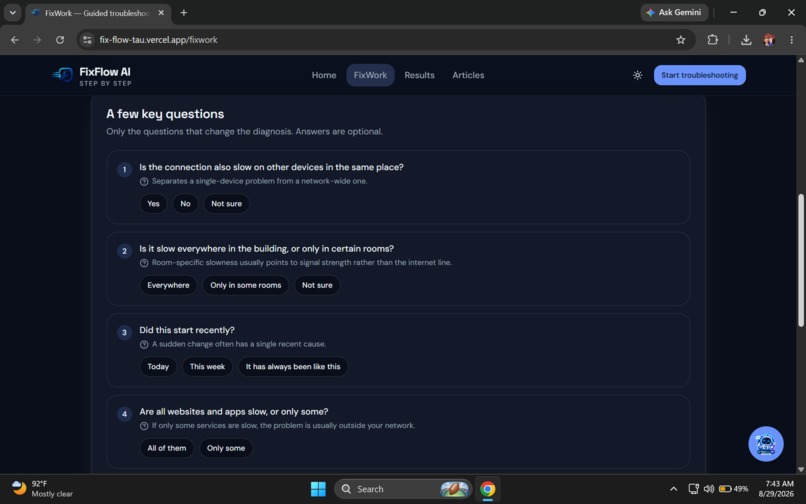The height and width of the screenshot is (504, 806).
Task: Select This week option
Action: [x=207, y=367]
